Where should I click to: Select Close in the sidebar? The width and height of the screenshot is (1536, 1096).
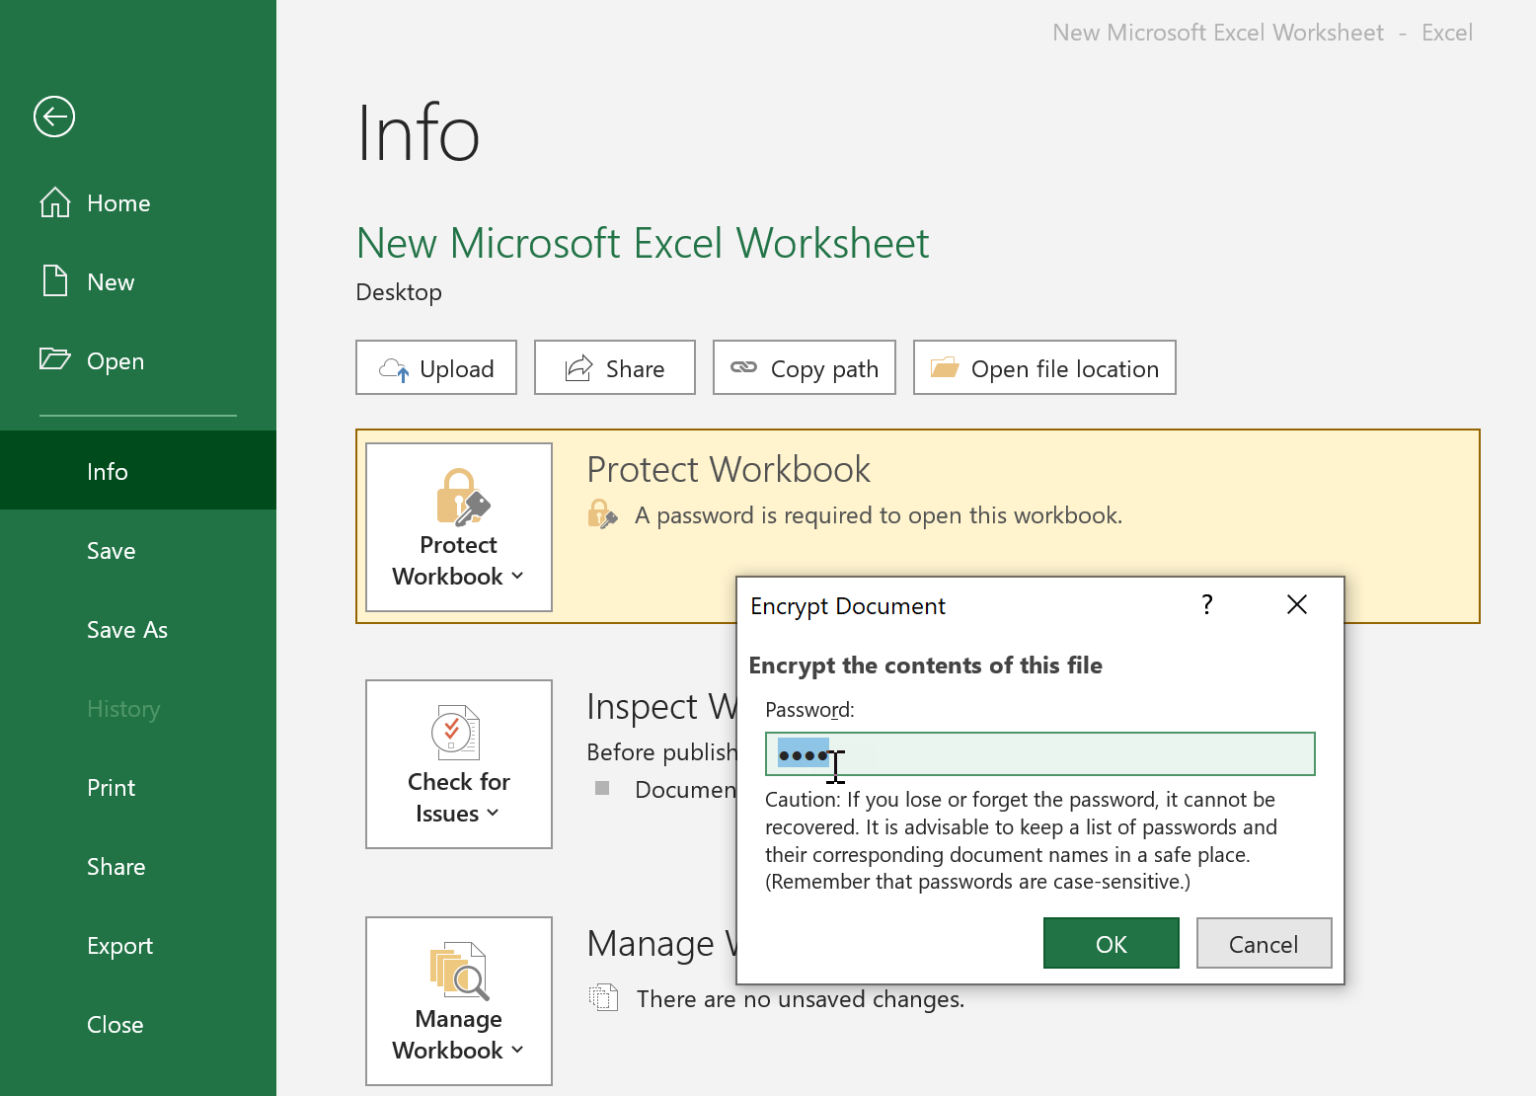(138, 1025)
